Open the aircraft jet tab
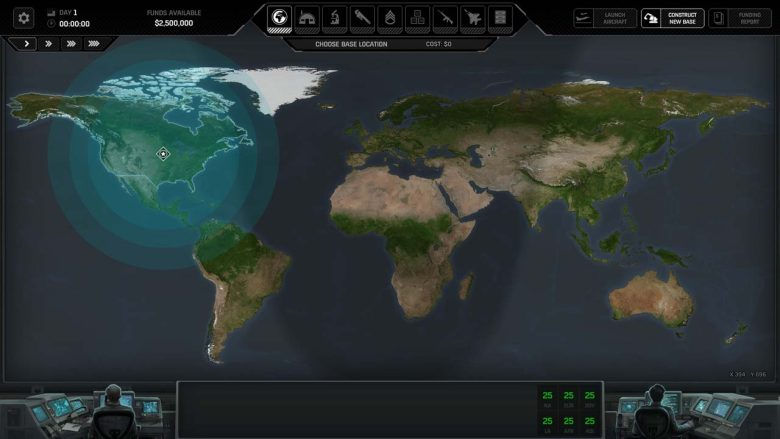Image resolution: width=780 pixels, height=439 pixels. [473, 18]
